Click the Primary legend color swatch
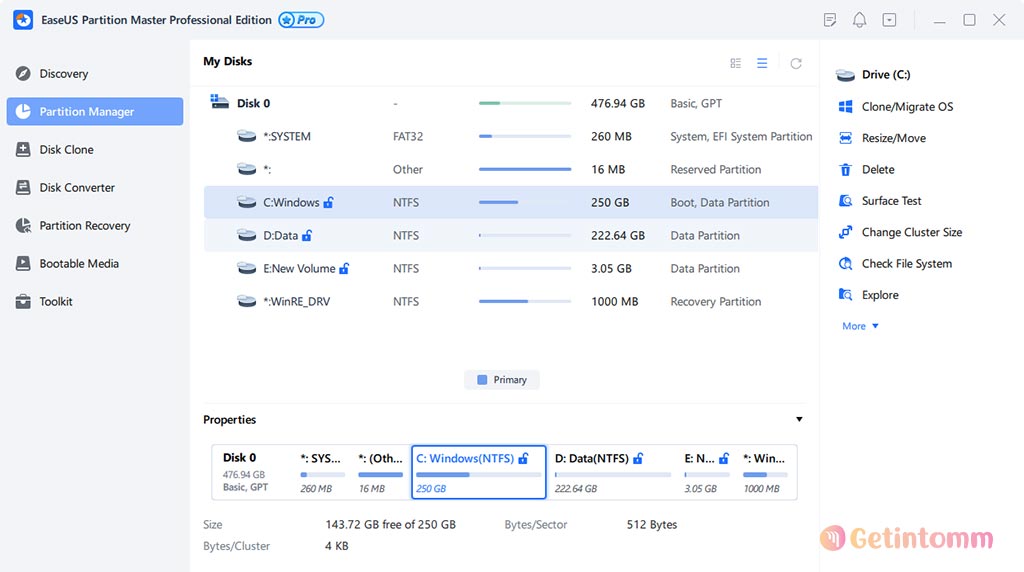The height and width of the screenshot is (572, 1024). [x=482, y=379]
